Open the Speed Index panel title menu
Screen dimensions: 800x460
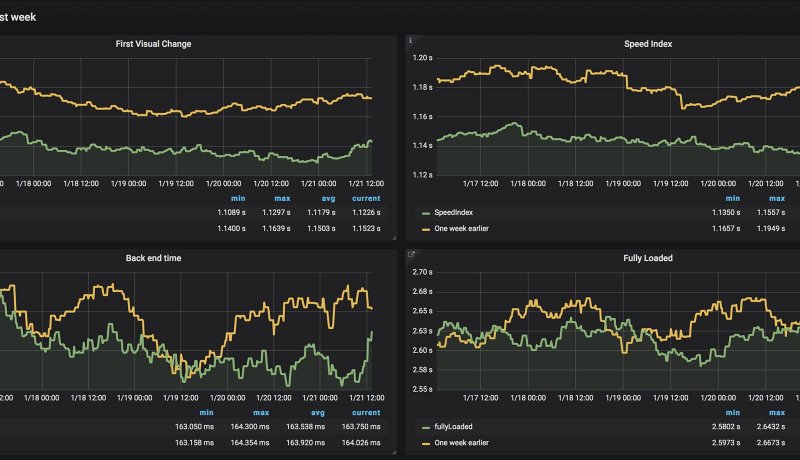[x=647, y=44]
